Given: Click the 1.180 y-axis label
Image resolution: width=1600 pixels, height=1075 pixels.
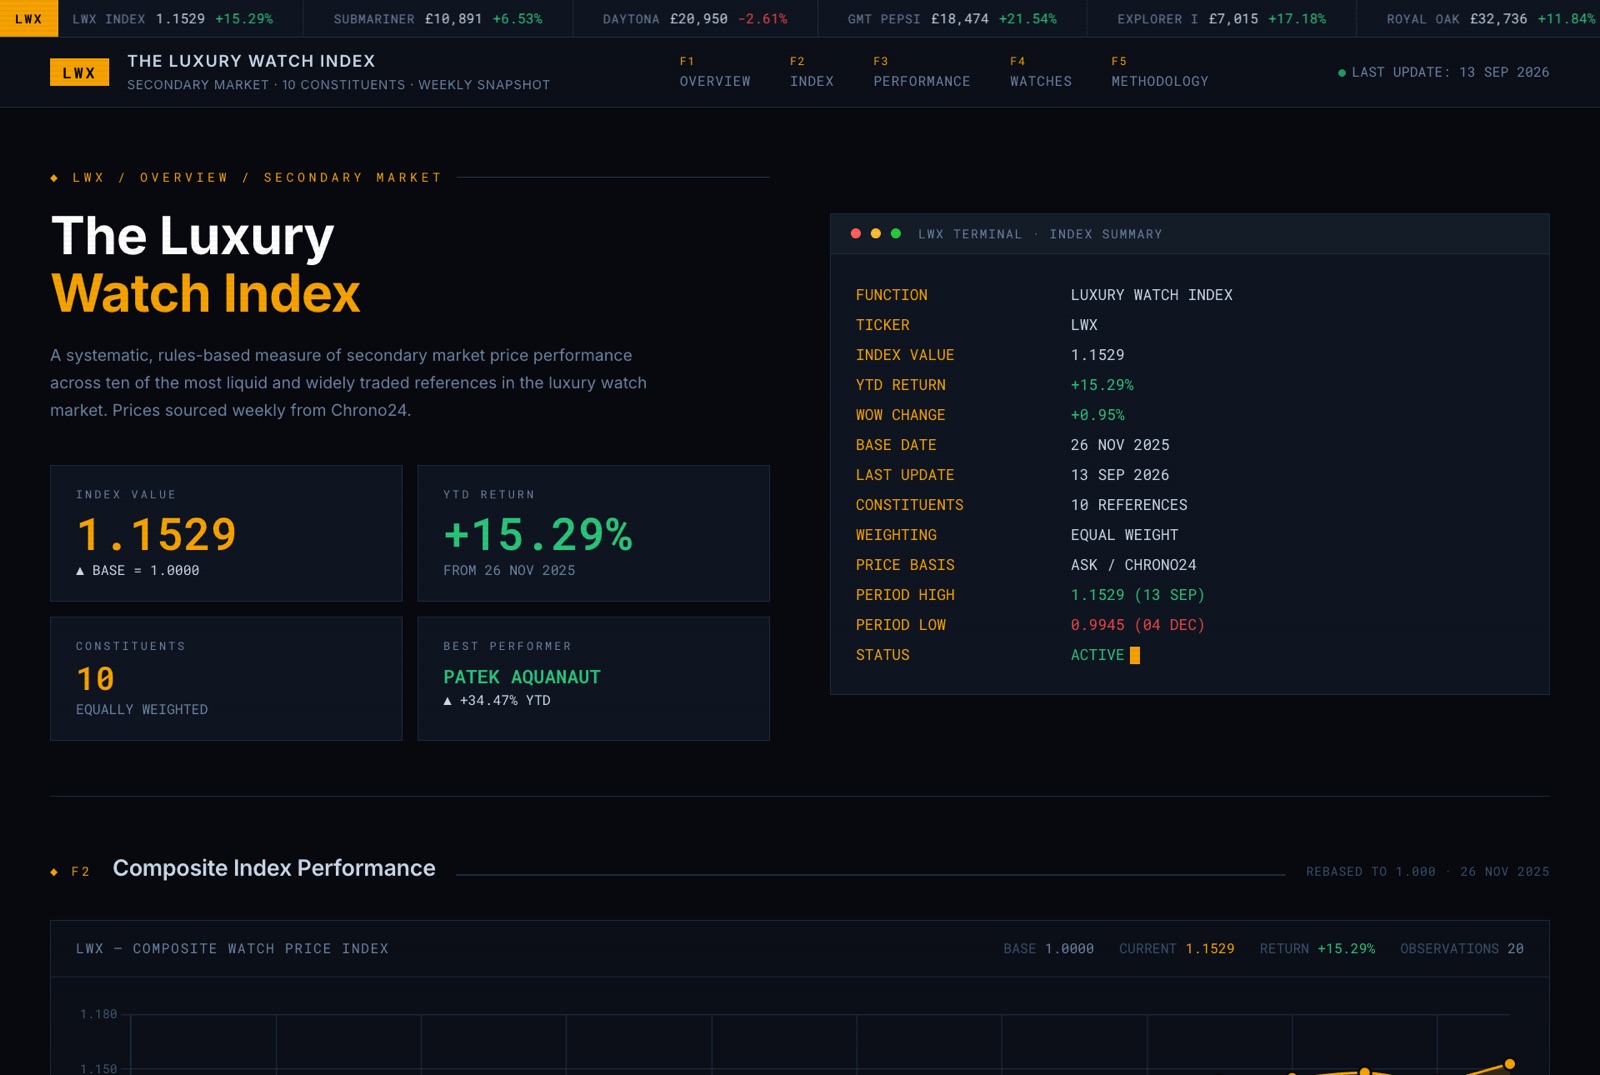Looking at the screenshot, I should (x=98, y=1014).
